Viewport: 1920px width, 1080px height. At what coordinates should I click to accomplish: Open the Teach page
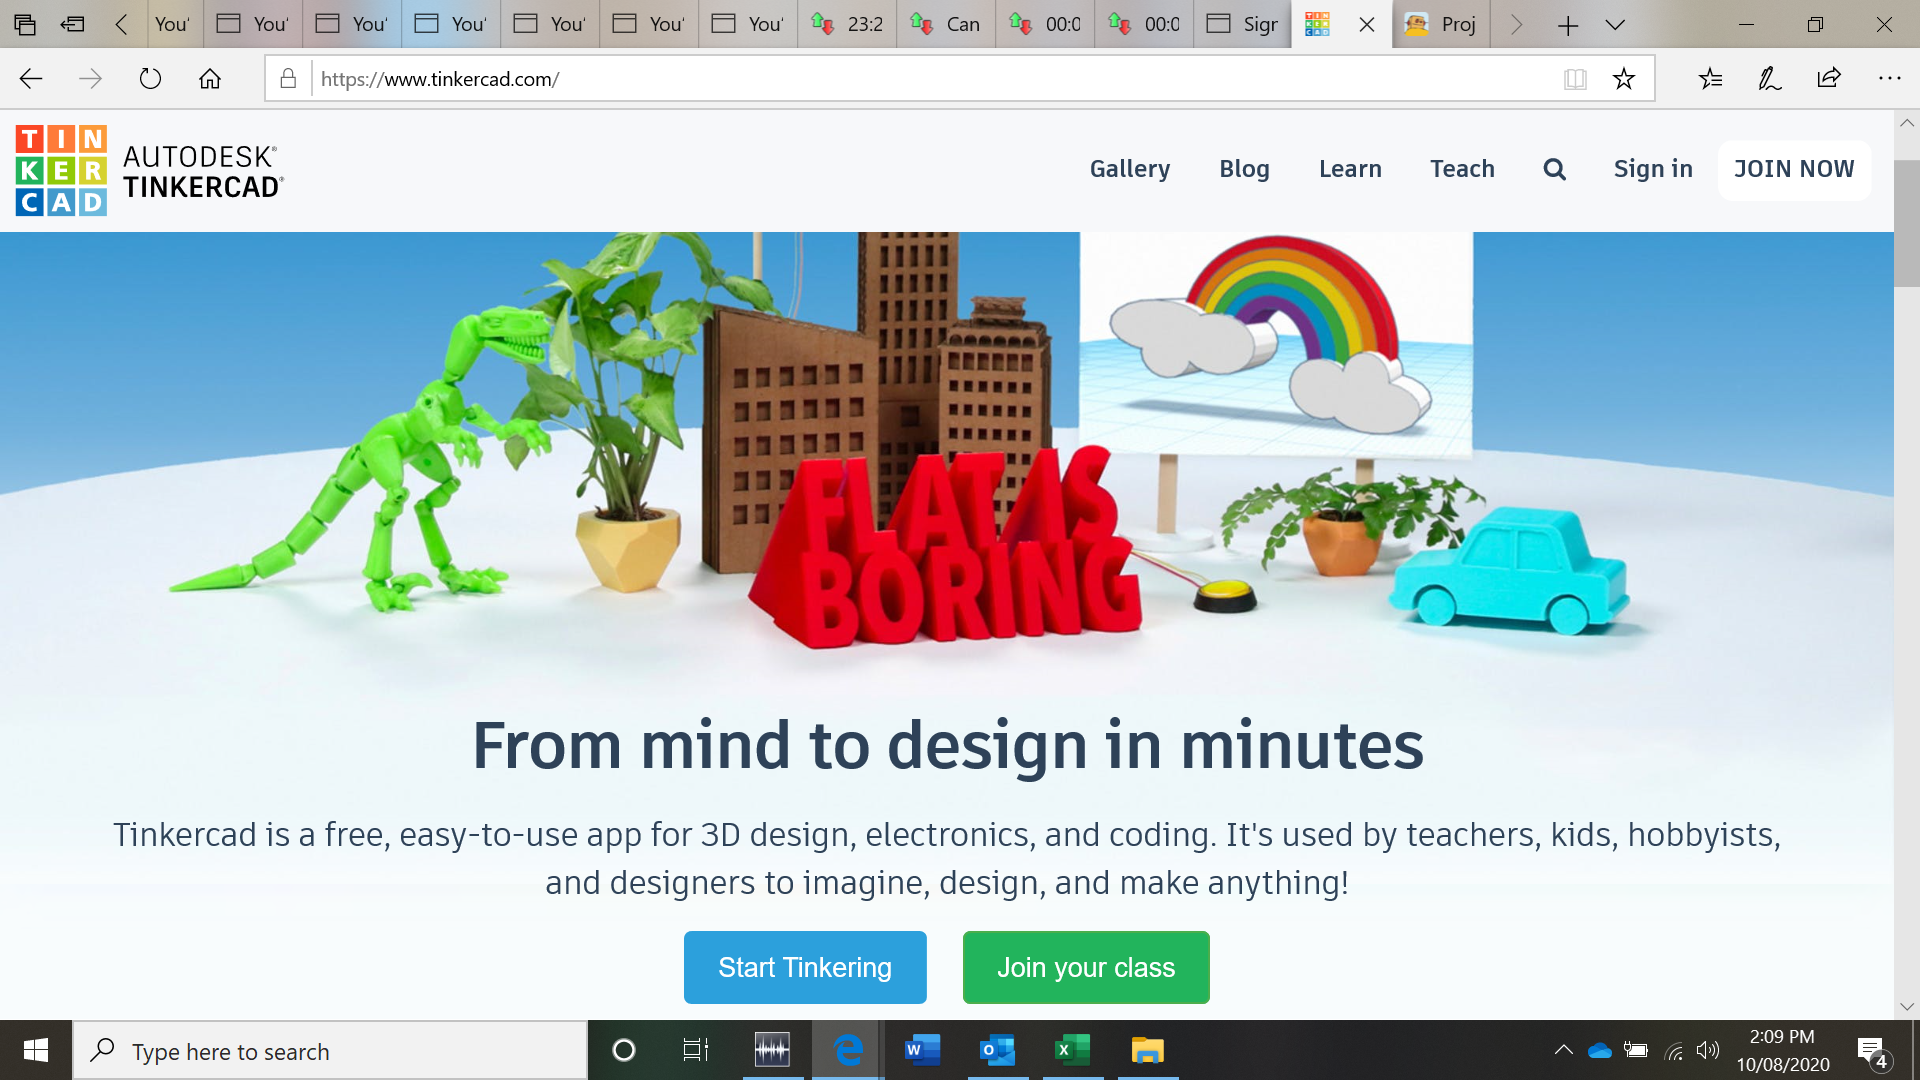[1462, 169]
